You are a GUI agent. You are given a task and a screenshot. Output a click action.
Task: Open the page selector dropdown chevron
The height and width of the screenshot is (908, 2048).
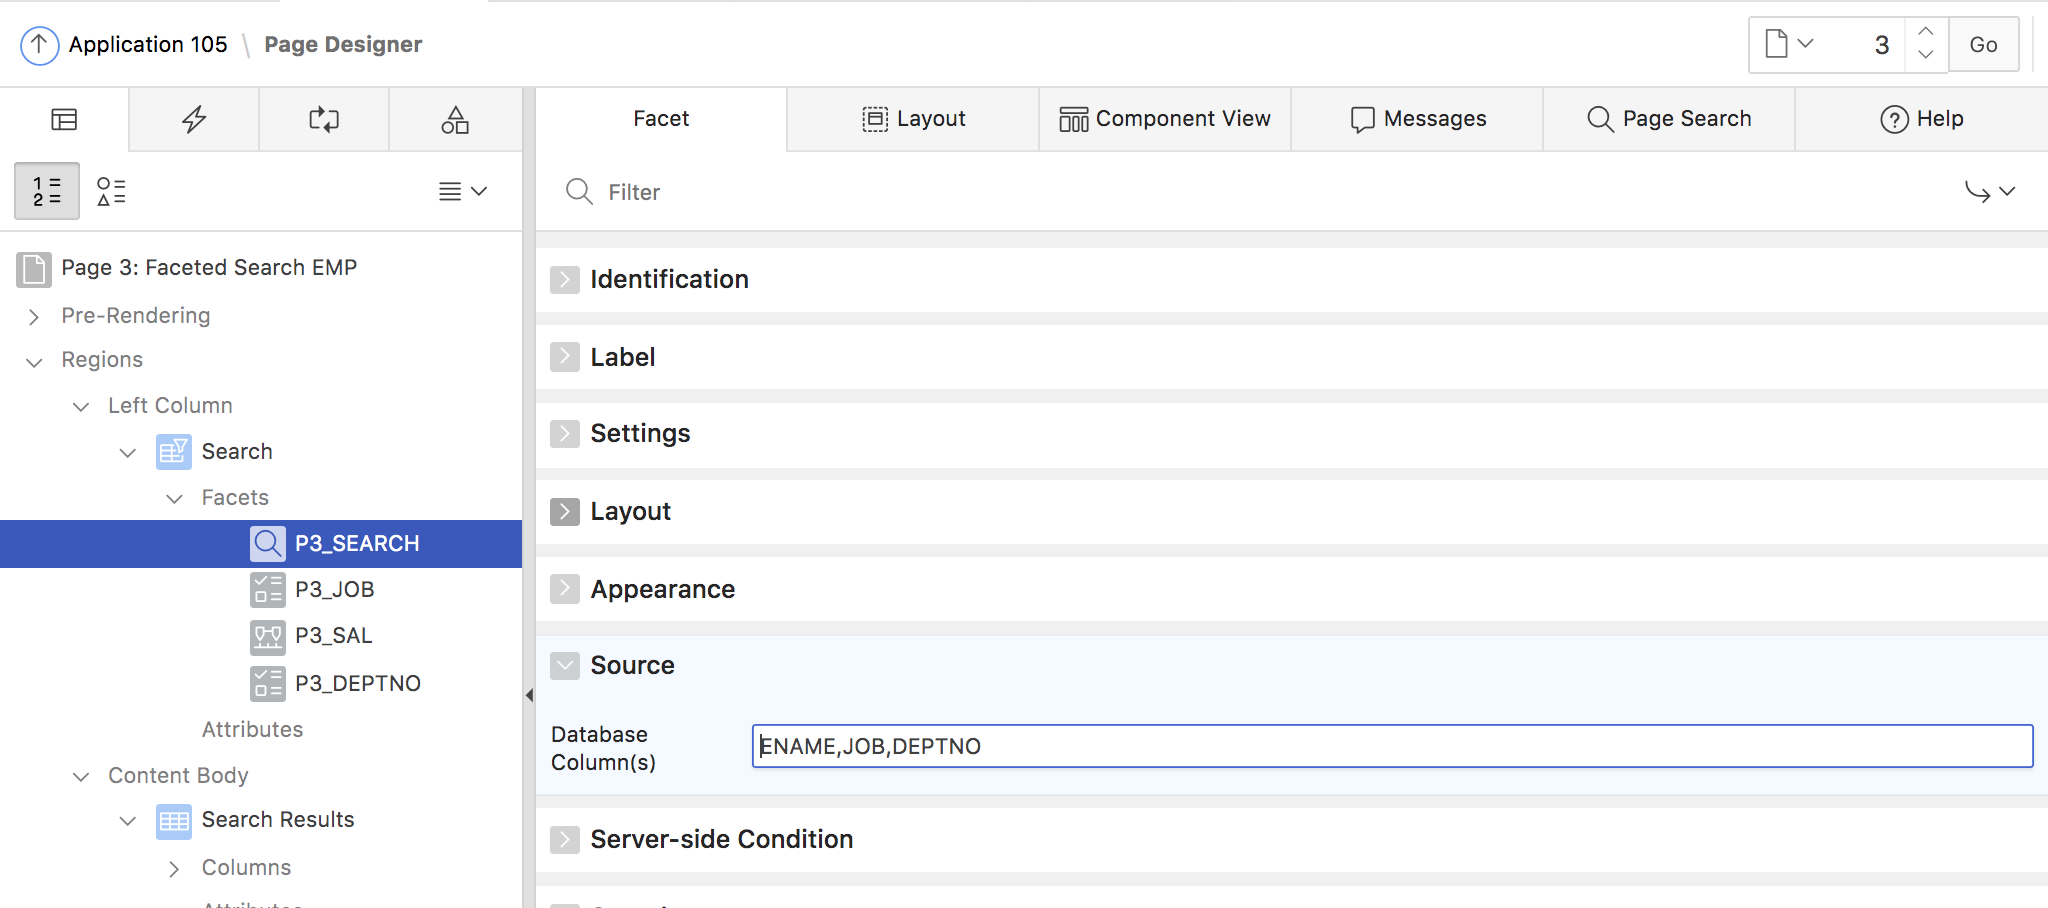(x=1808, y=44)
